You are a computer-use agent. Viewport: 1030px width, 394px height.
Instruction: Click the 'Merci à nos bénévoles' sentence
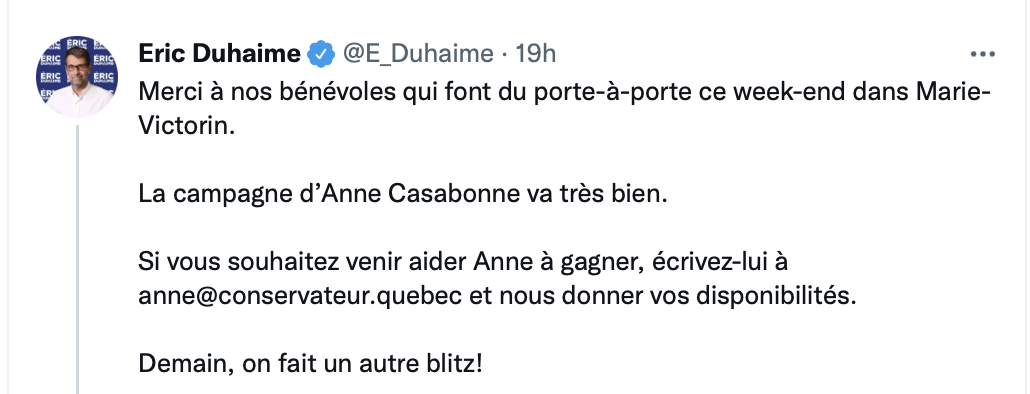click(564, 108)
